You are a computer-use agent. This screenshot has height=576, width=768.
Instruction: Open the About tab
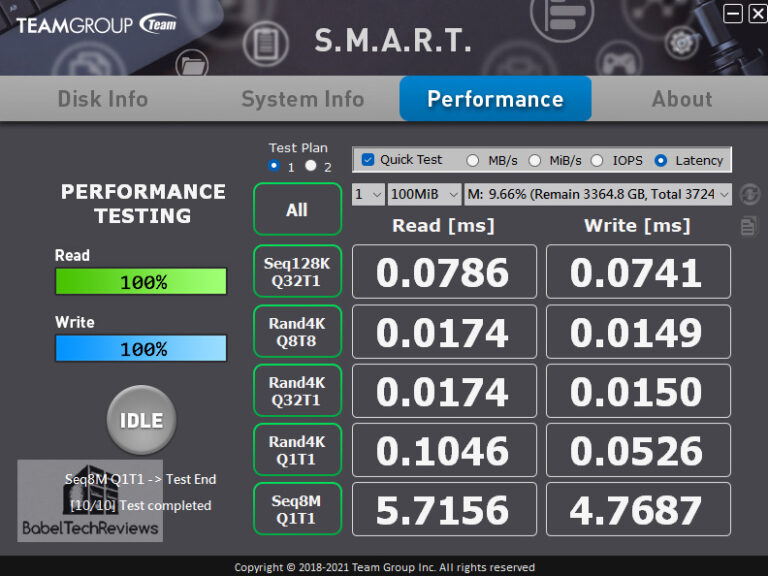click(x=682, y=99)
